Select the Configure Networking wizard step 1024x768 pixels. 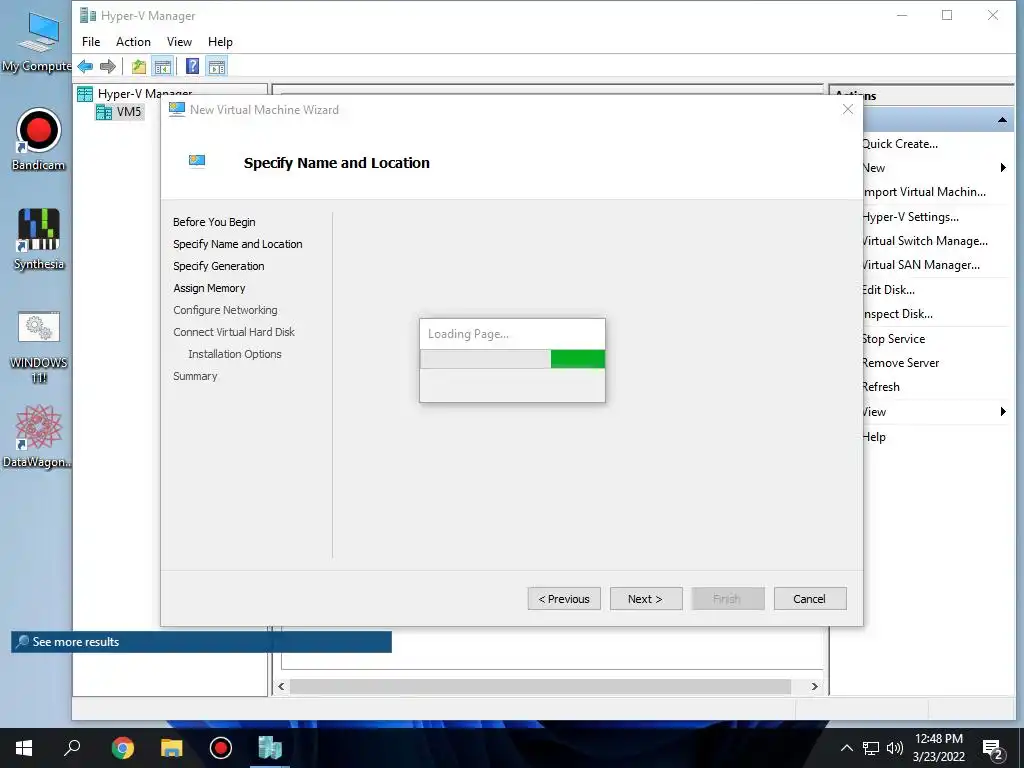coord(225,310)
